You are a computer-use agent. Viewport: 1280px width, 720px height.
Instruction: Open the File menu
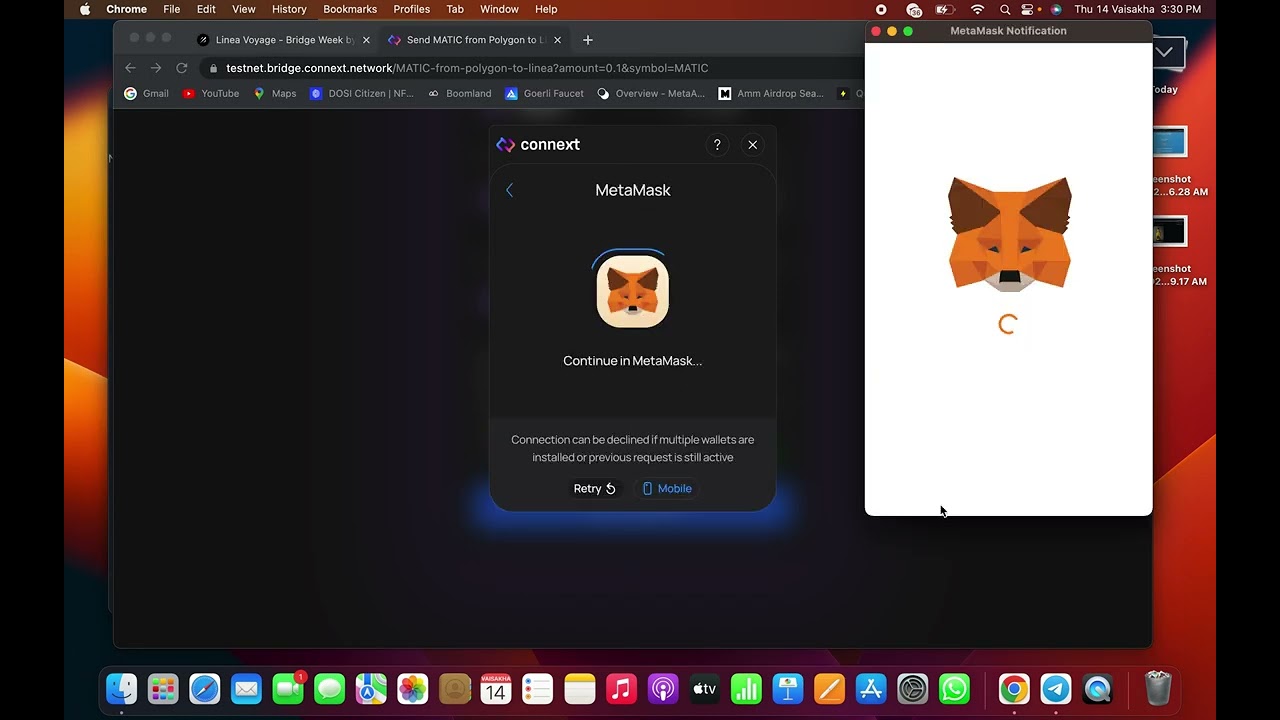(172, 9)
